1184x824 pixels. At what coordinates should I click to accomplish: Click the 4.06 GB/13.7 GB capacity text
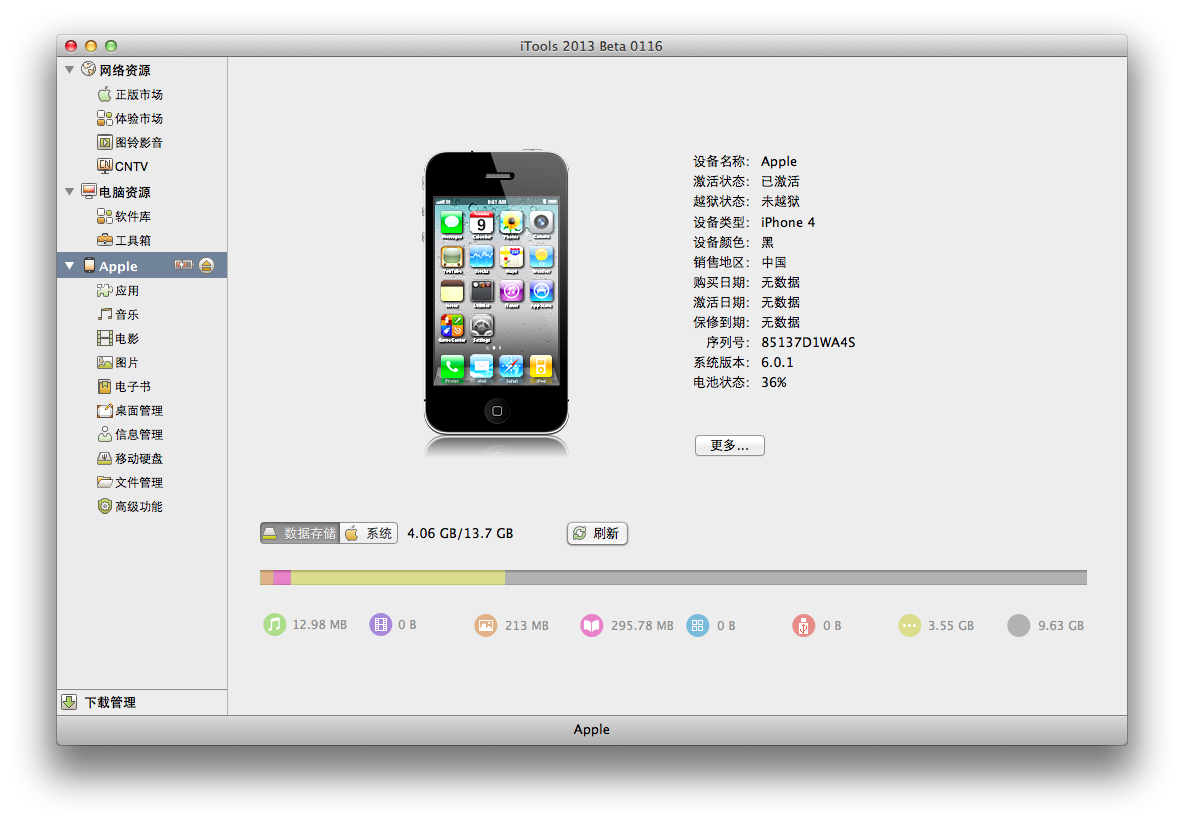click(x=460, y=533)
